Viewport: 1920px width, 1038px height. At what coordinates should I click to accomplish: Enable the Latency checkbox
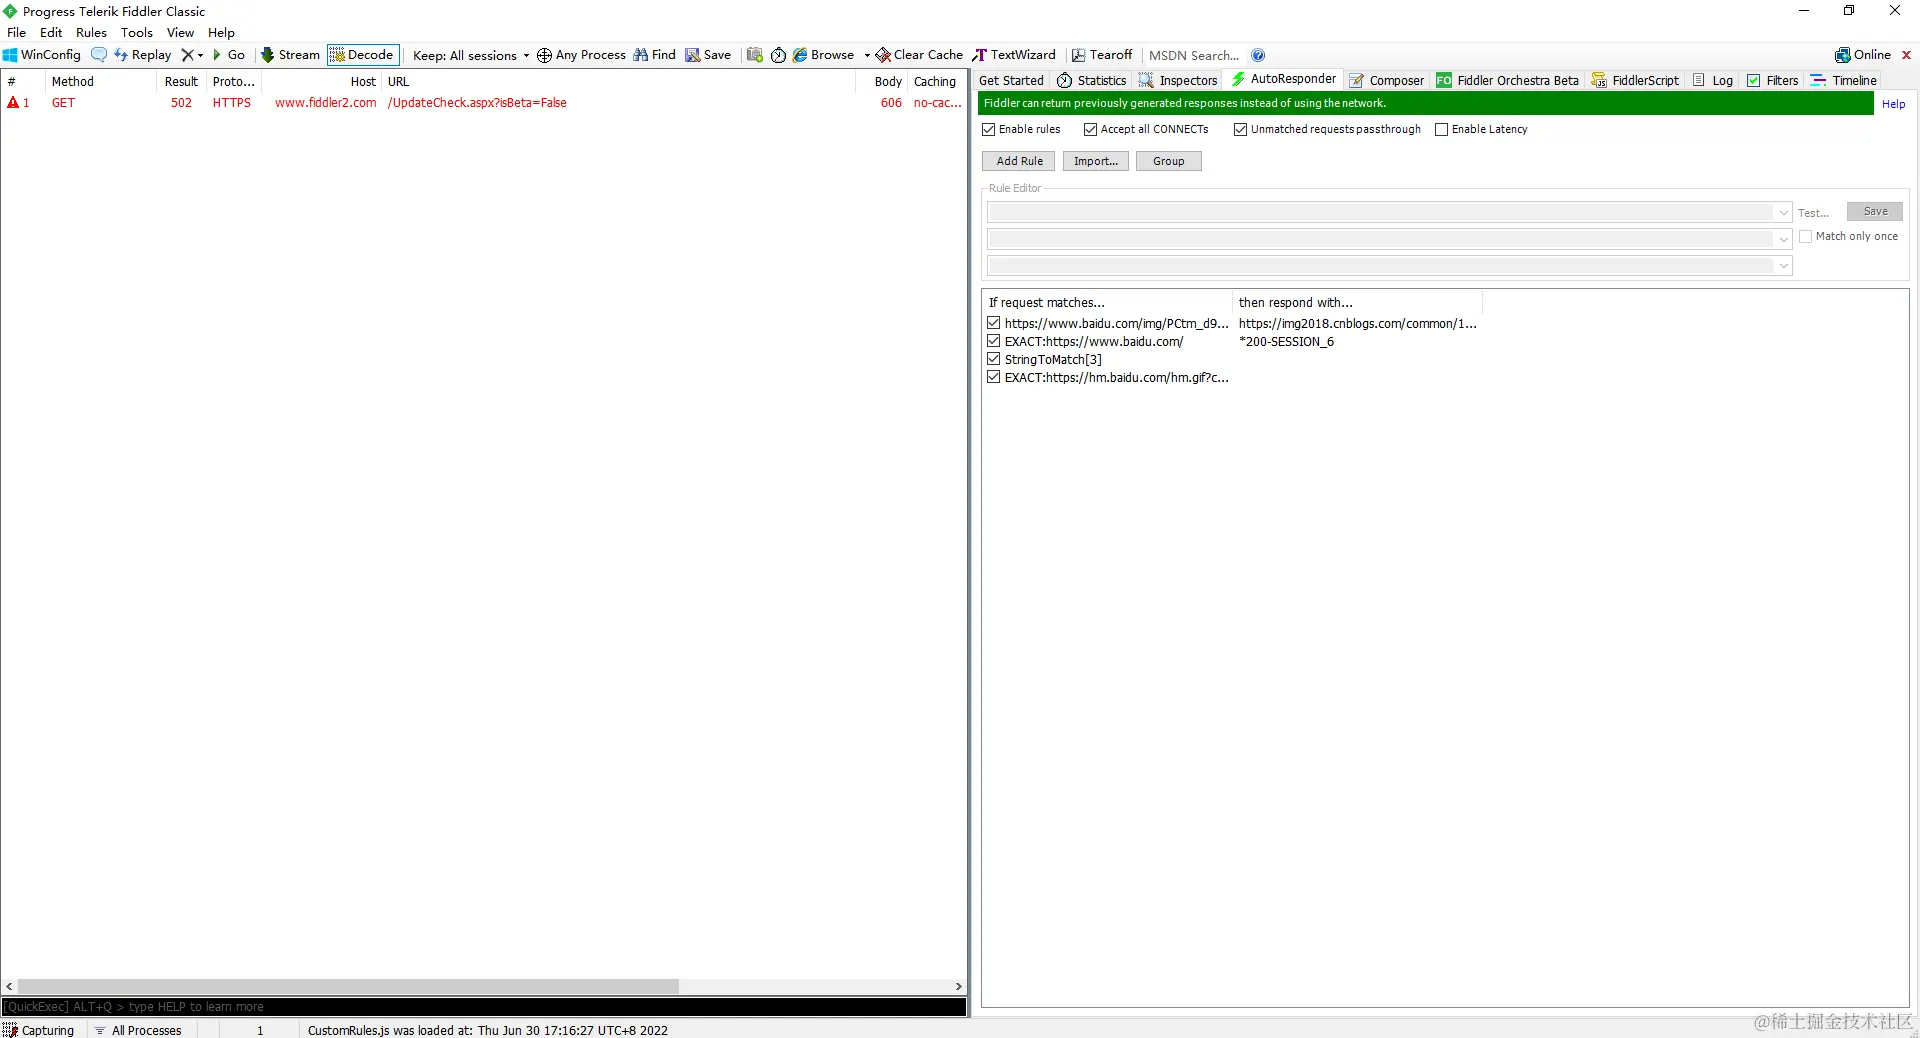(x=1442, y=129)
